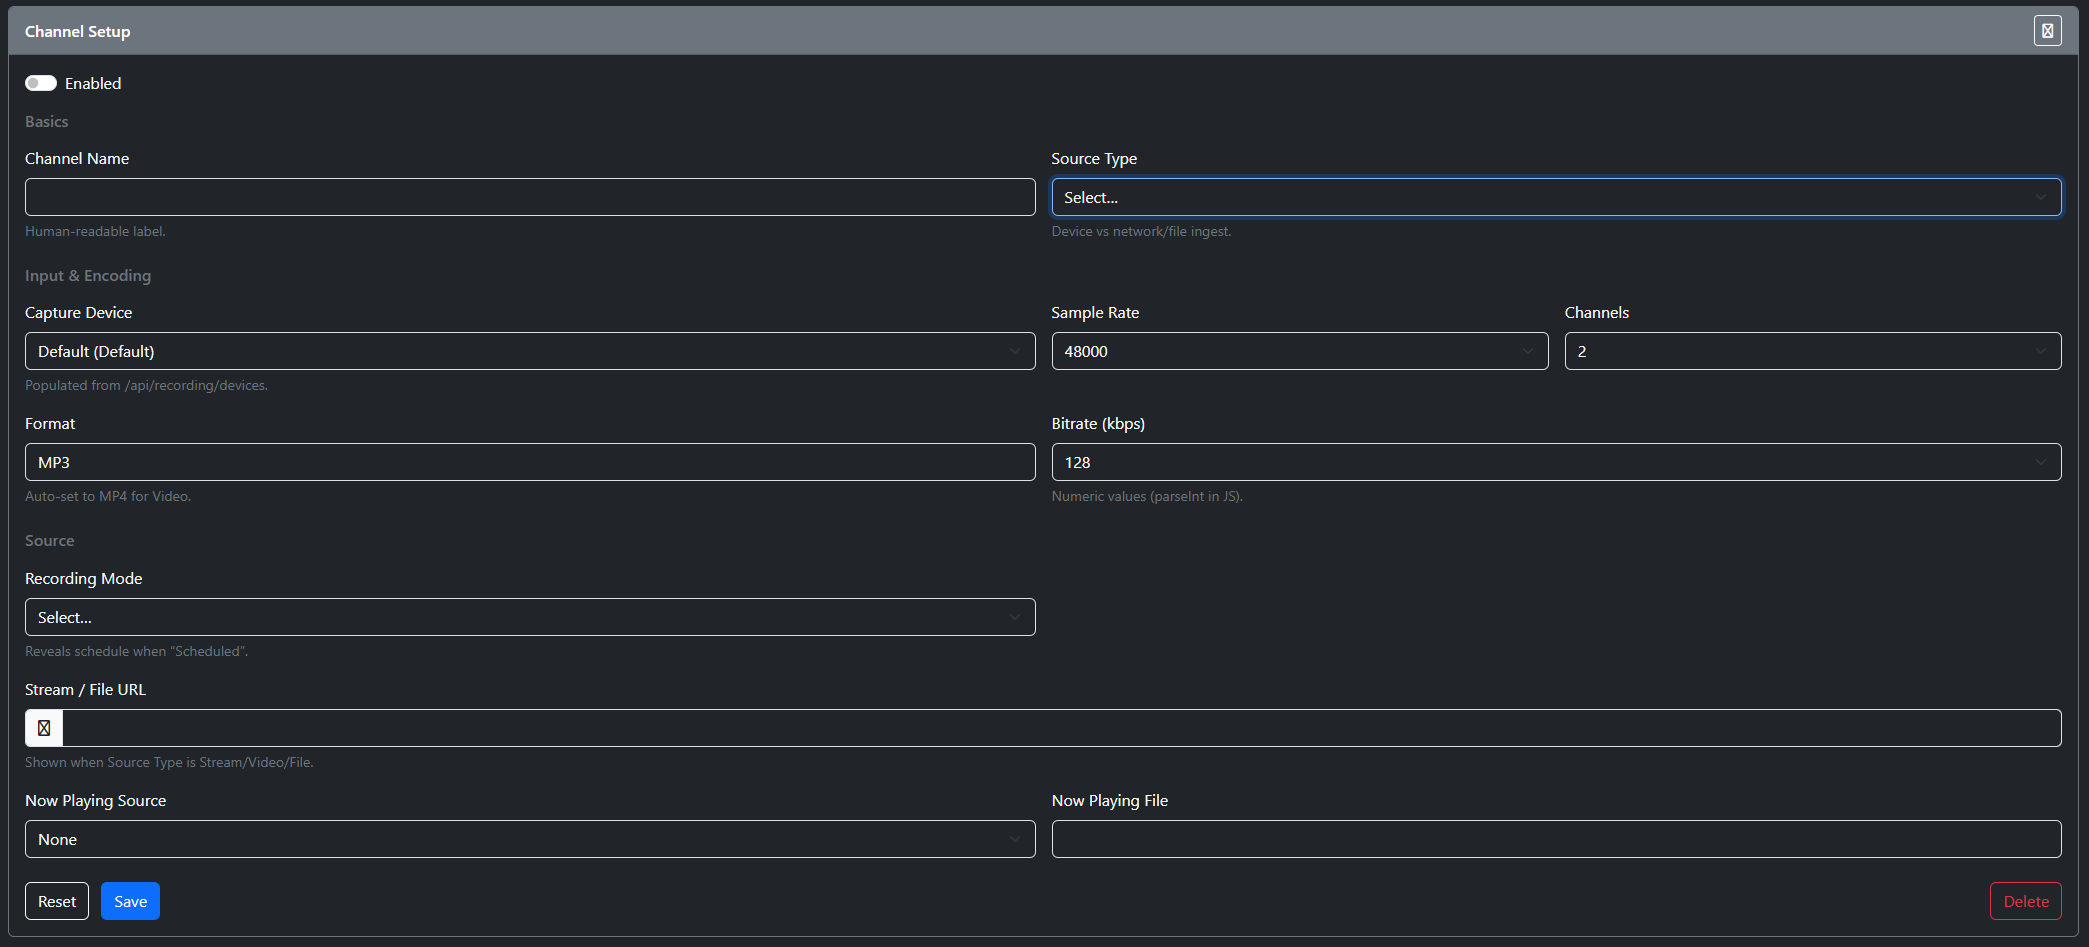Viewport: 2089px width, 947px height.
Task: Focus the Format field containing MP3
Action: (x=529, y=463)
